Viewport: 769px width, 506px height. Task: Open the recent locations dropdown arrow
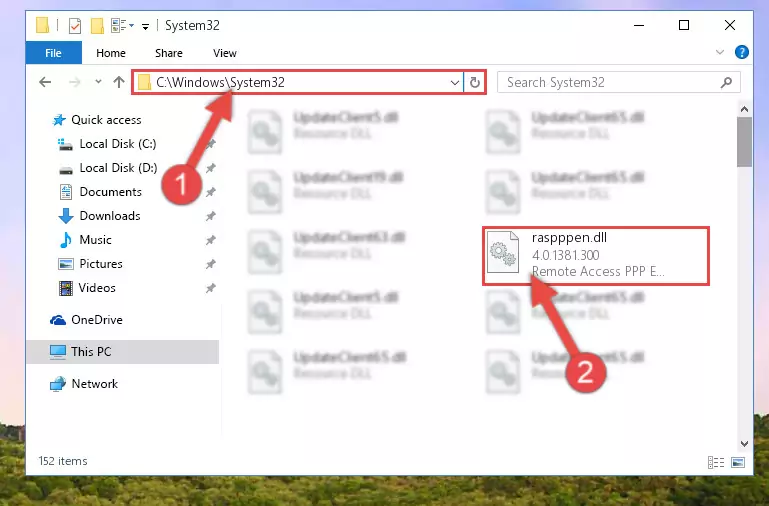point(98,82)
